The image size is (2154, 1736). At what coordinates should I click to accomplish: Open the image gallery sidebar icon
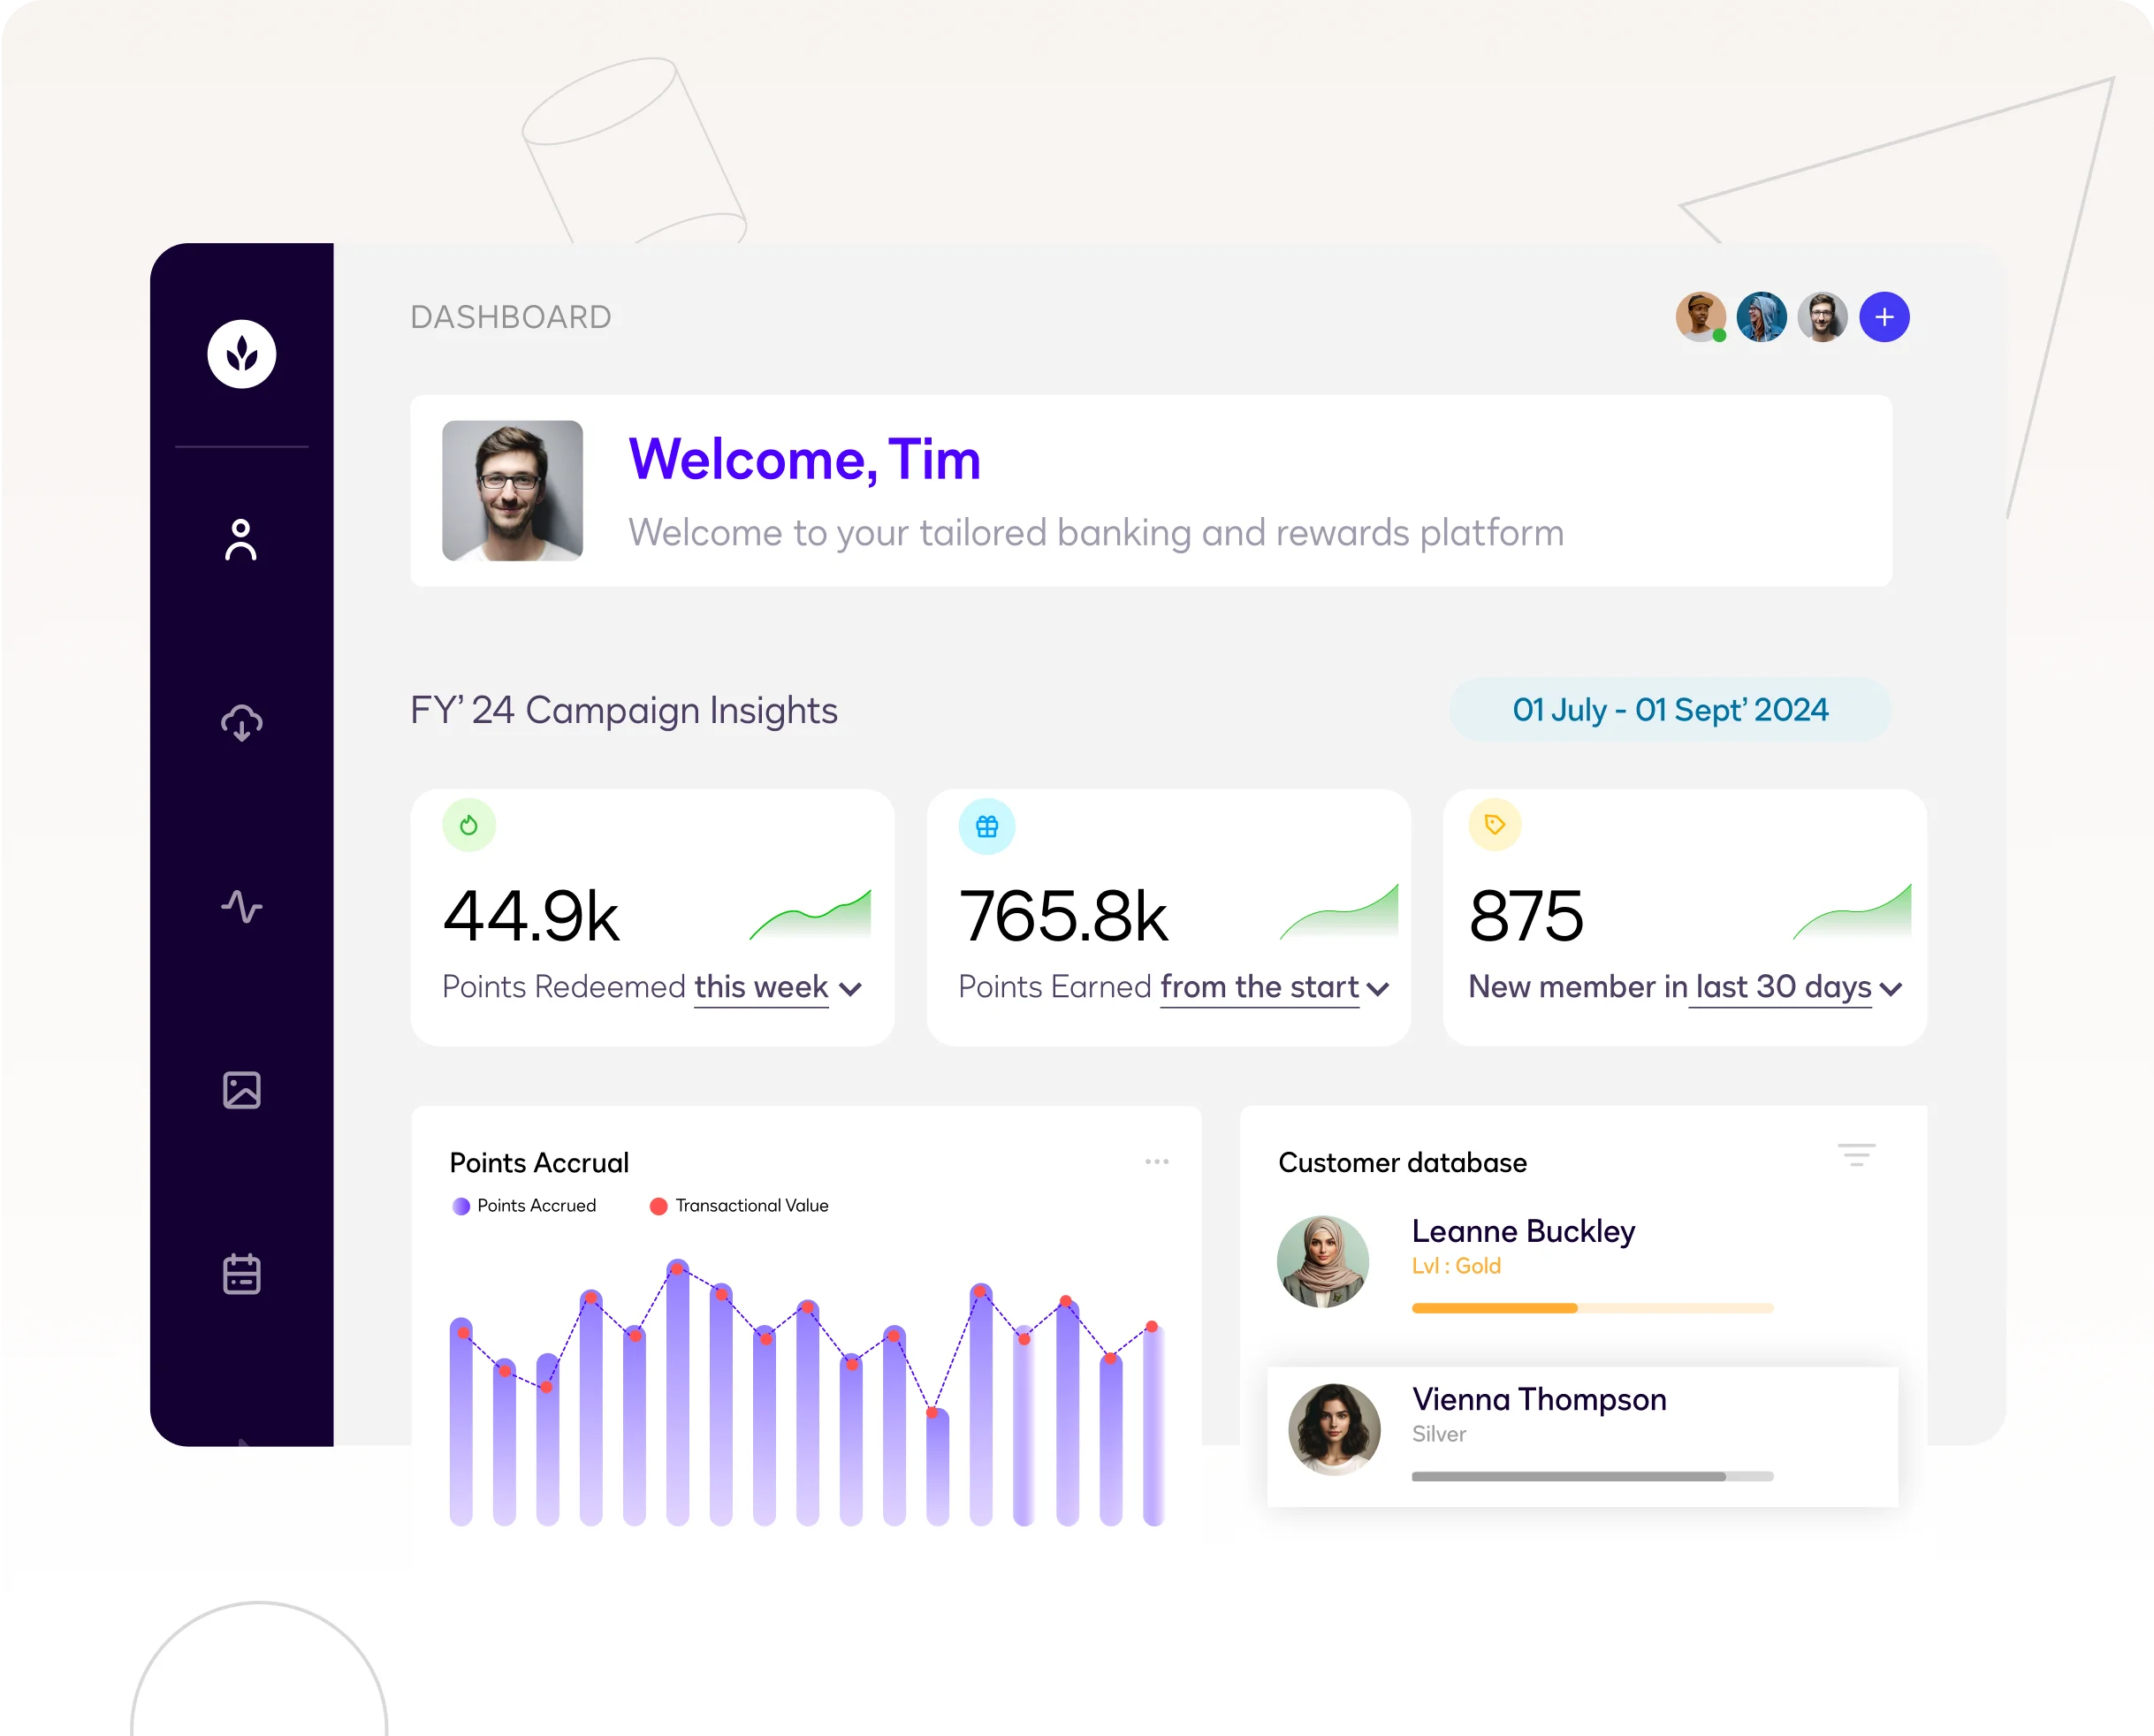(x=241, y=1090)
